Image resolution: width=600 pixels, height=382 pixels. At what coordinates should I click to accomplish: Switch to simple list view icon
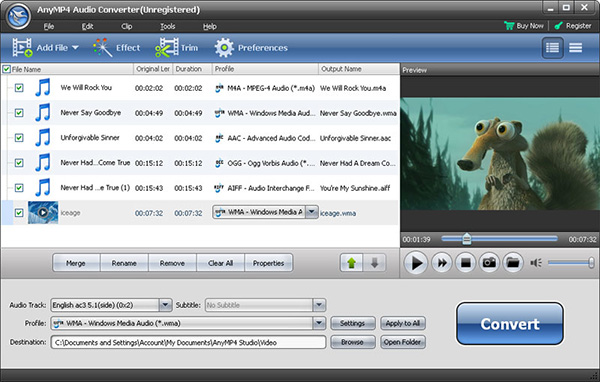click(x=576, y=48)
